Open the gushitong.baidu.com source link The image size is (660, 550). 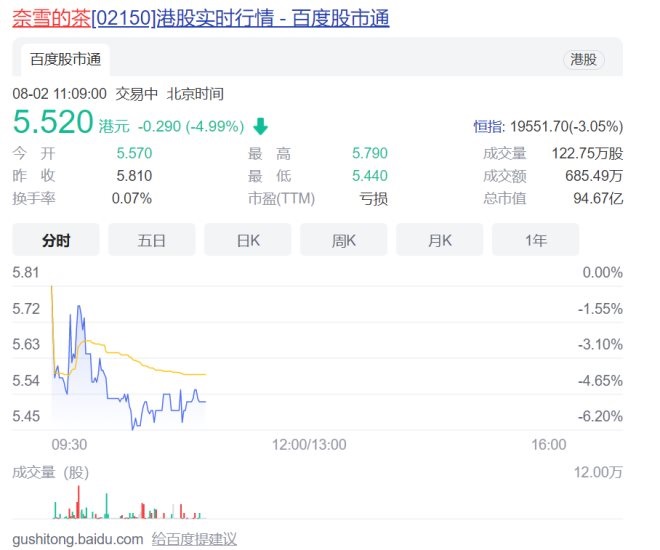coord(77,539)
